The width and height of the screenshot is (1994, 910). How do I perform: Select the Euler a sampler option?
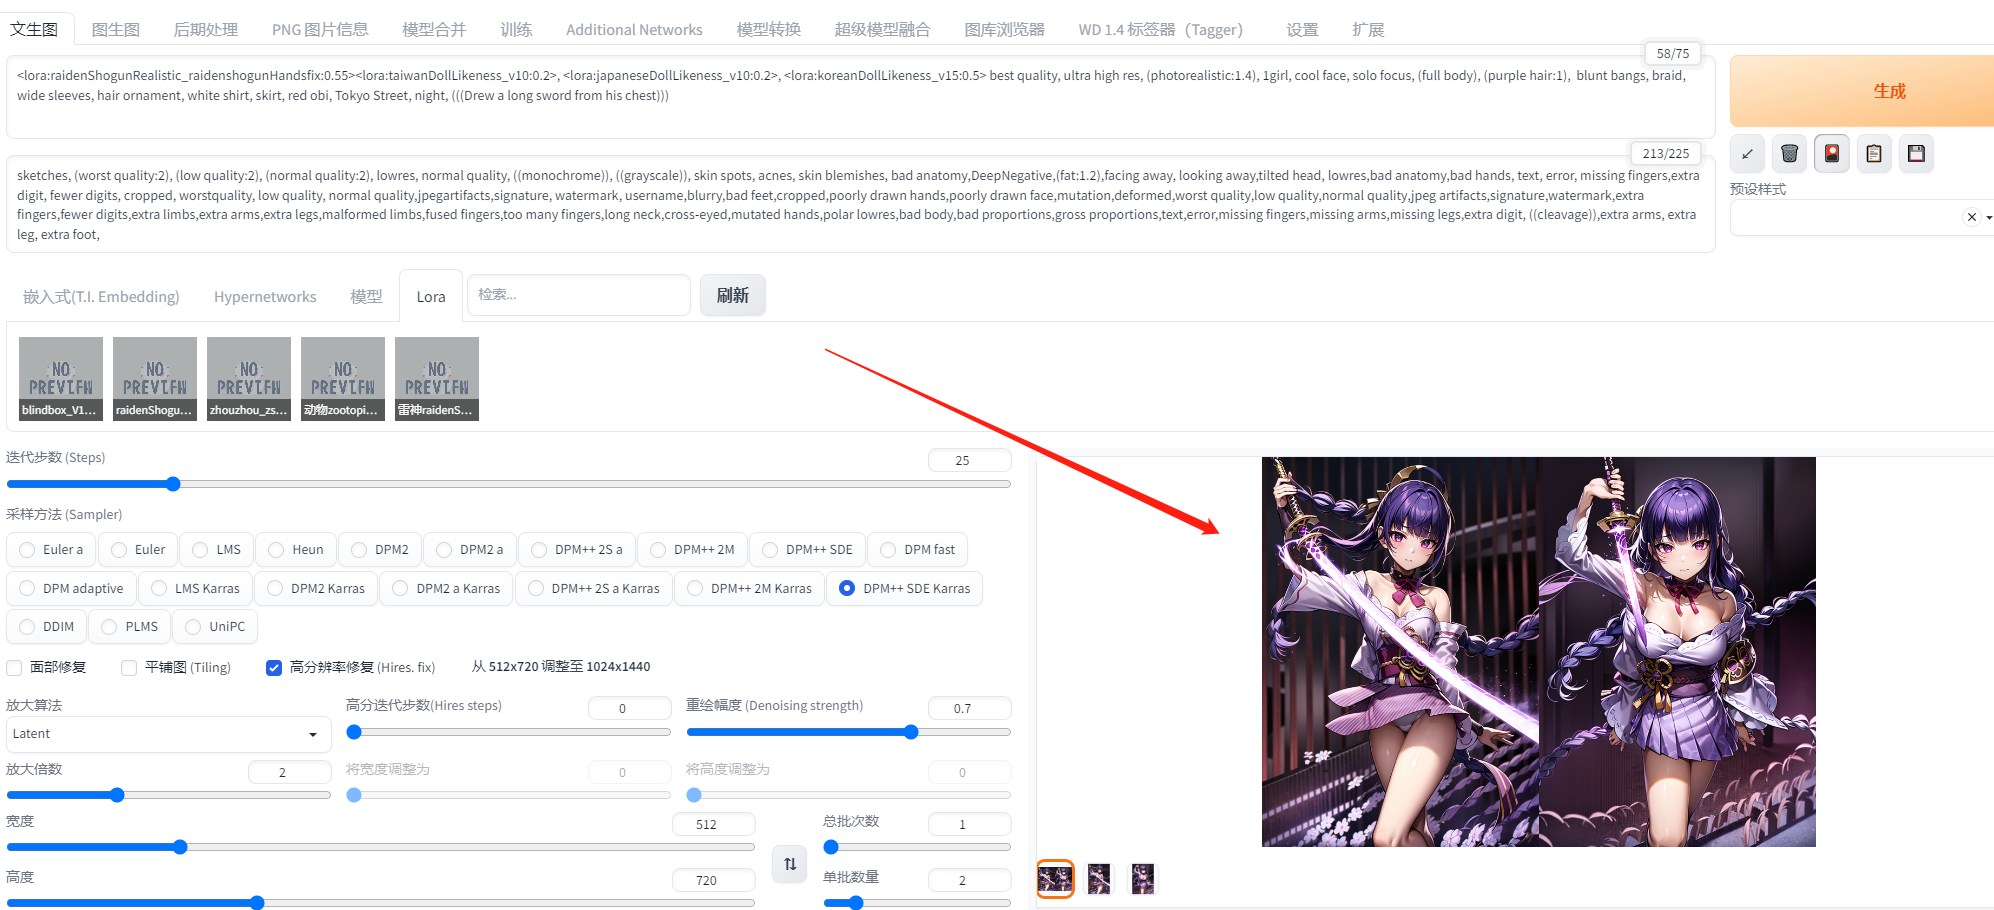pos(26,549)
